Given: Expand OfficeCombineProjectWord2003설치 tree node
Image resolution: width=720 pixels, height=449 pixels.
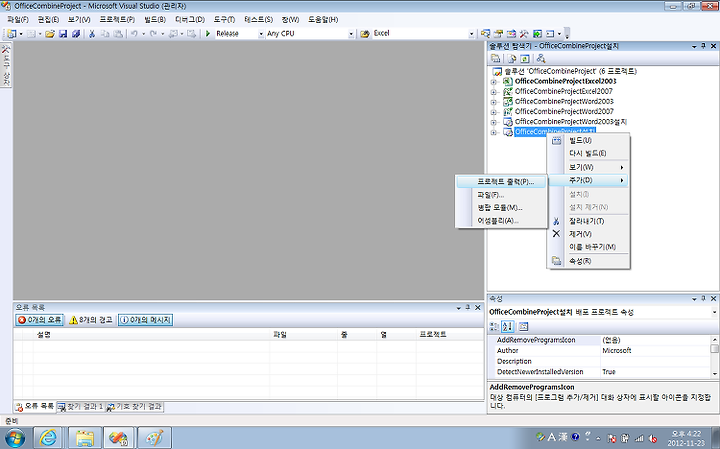Looking at the screenshot, I should 494,122.
